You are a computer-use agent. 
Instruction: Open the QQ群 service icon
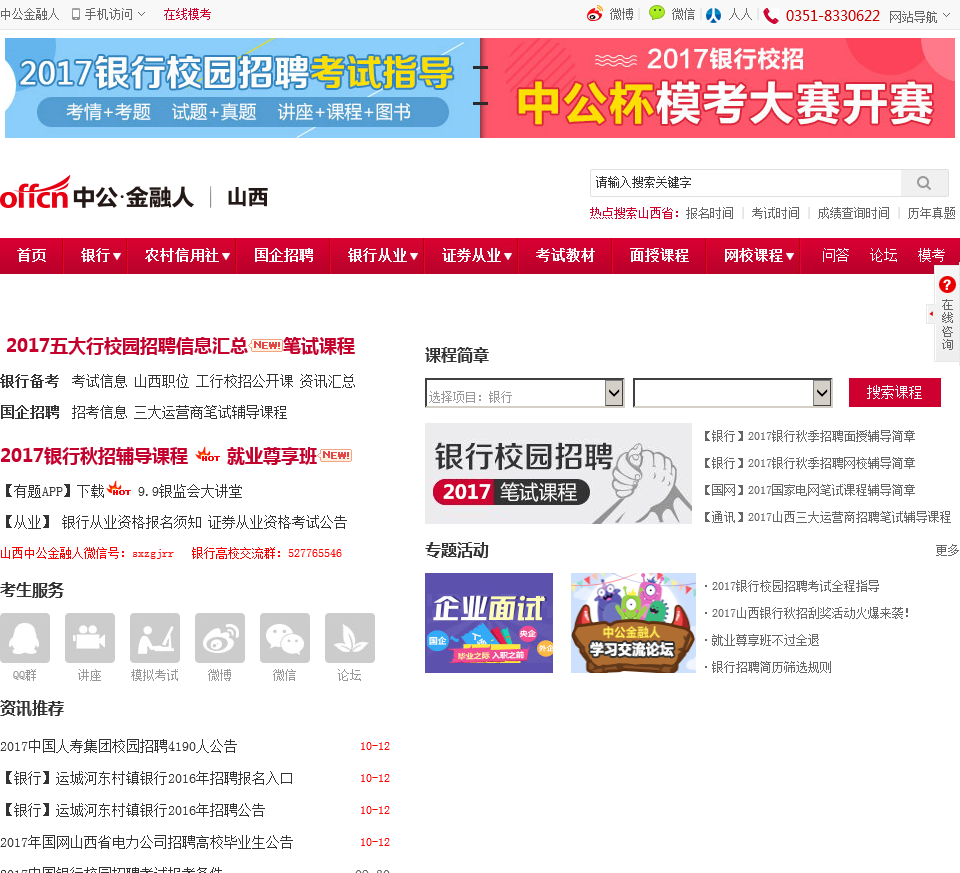pos(24,638)
